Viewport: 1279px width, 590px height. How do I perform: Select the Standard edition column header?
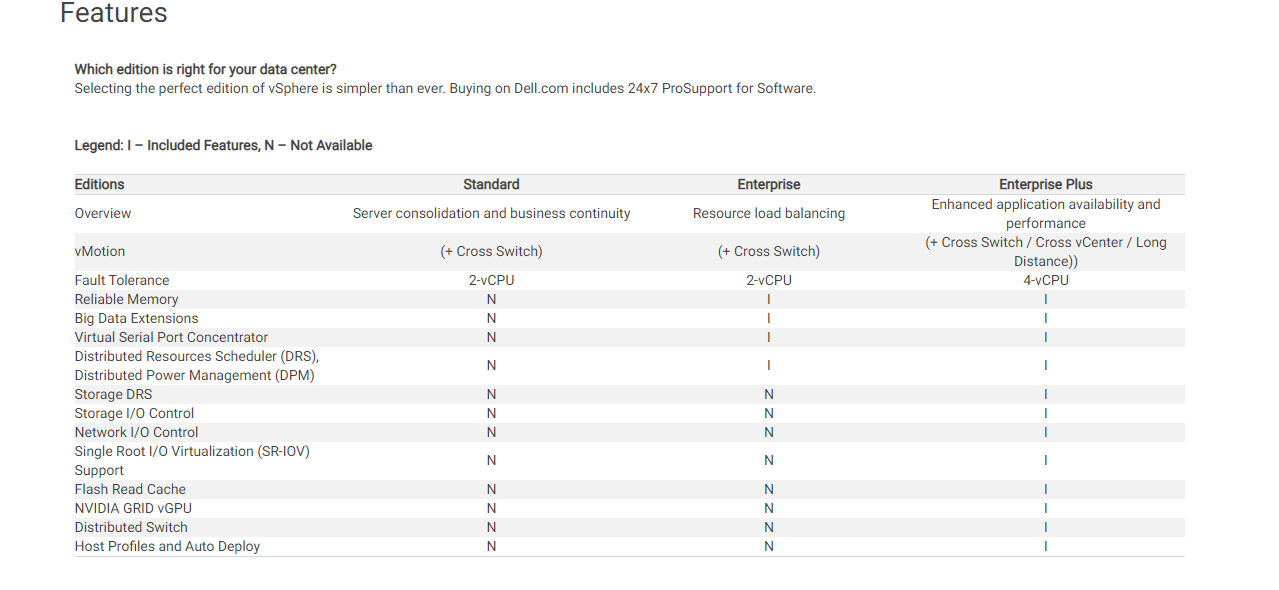coord(491,184)
